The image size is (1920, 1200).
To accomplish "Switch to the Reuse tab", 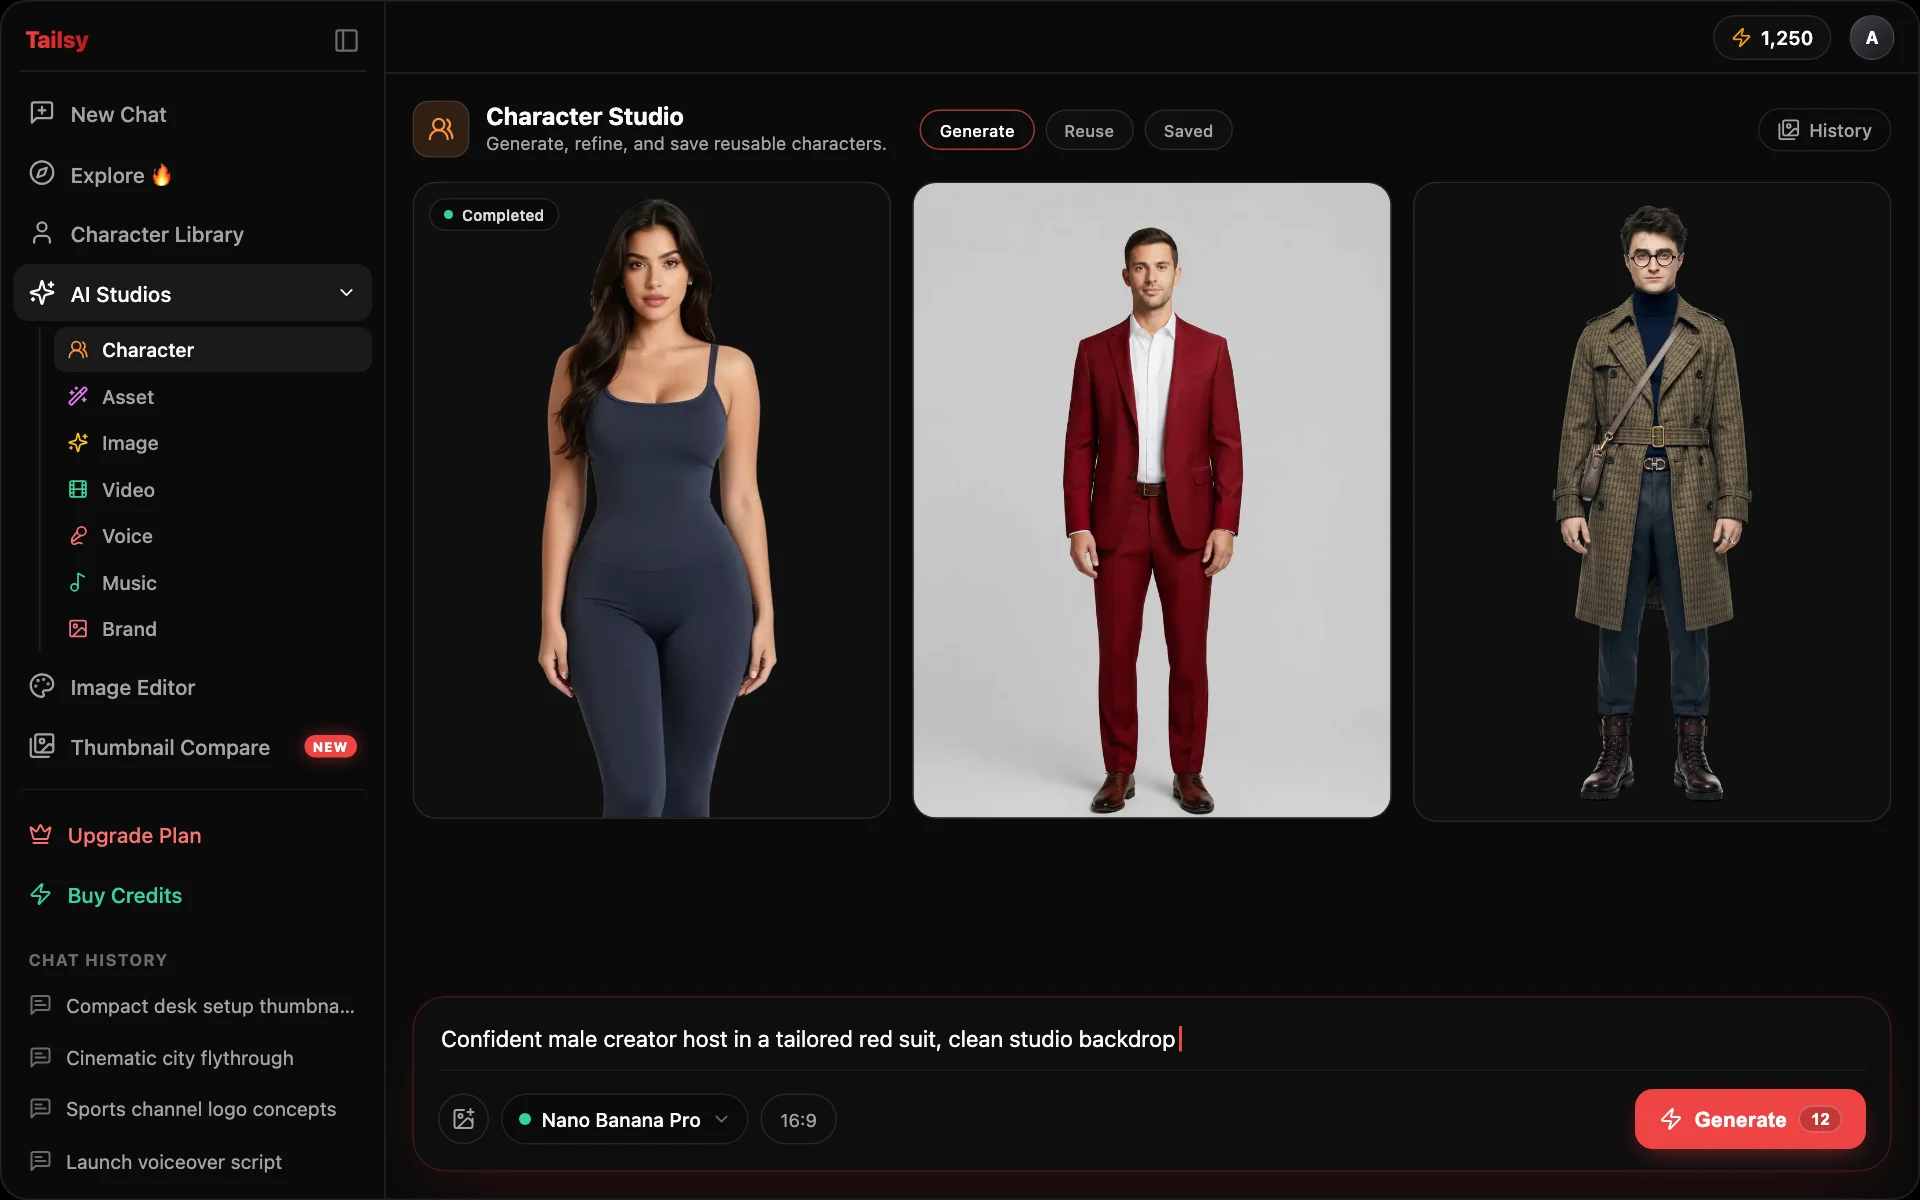I will tap(1089, 130).
